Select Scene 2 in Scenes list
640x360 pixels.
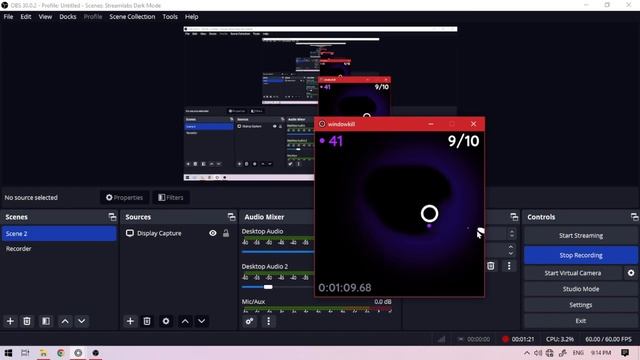pyautogui.click(x=59, y=233)
